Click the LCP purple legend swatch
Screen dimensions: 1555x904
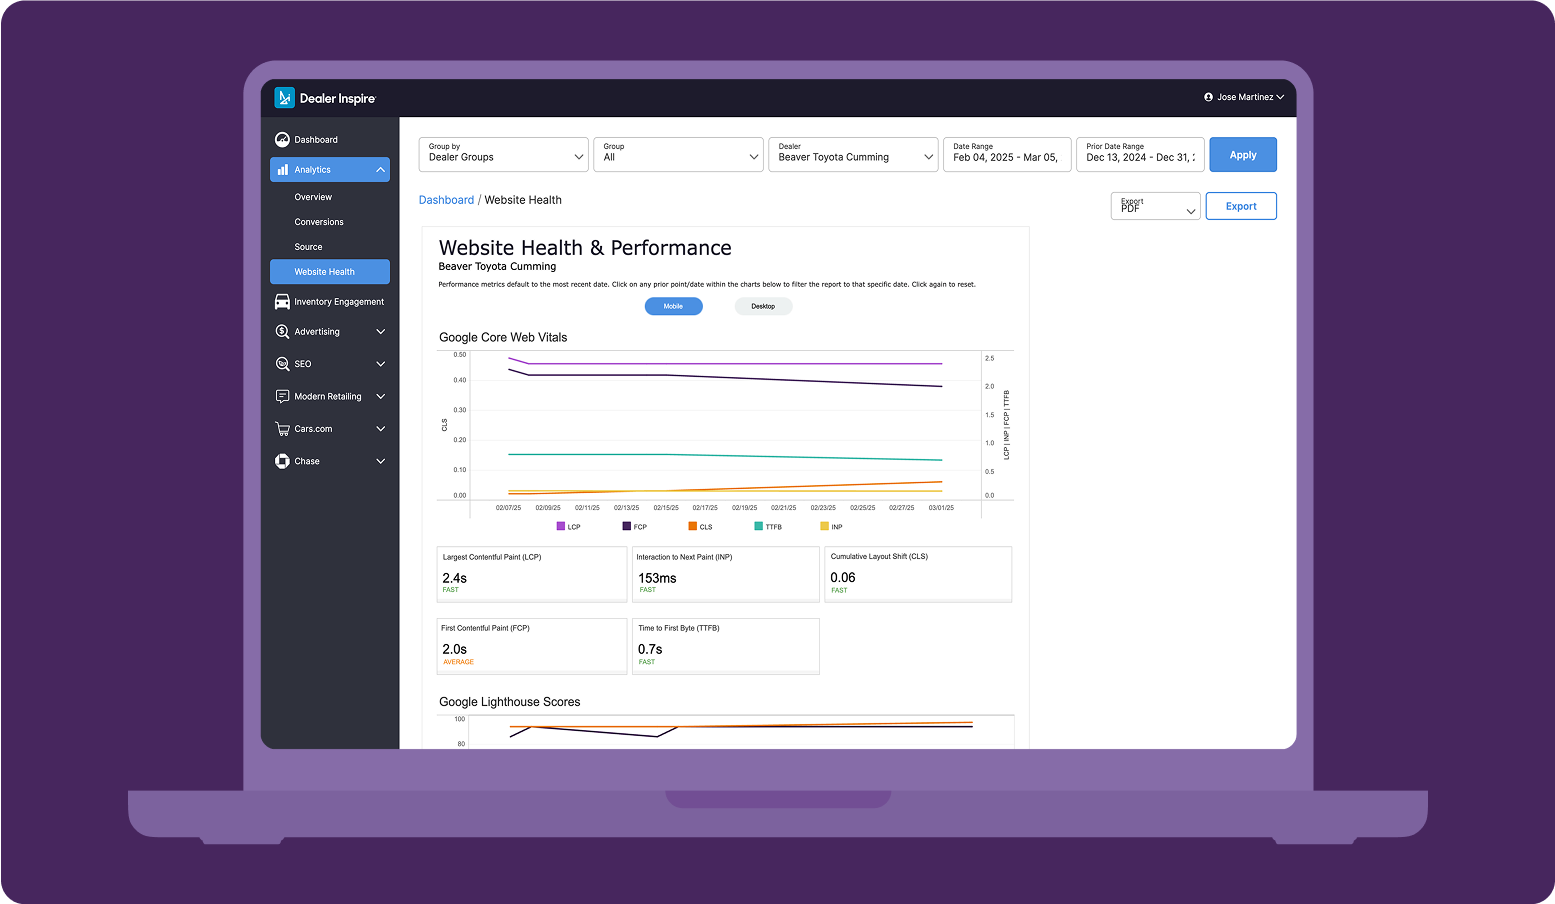561,526
